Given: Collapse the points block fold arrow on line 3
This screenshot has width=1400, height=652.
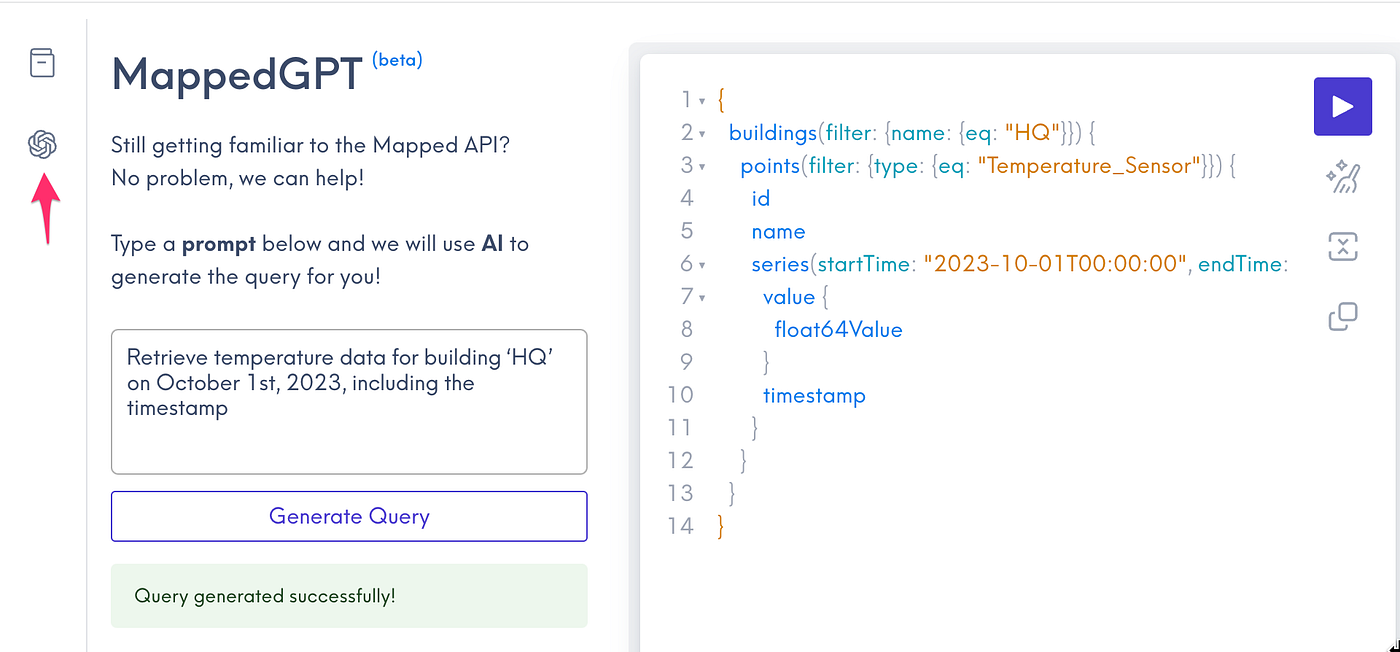Looking at the screenshot, I should 702,166.
